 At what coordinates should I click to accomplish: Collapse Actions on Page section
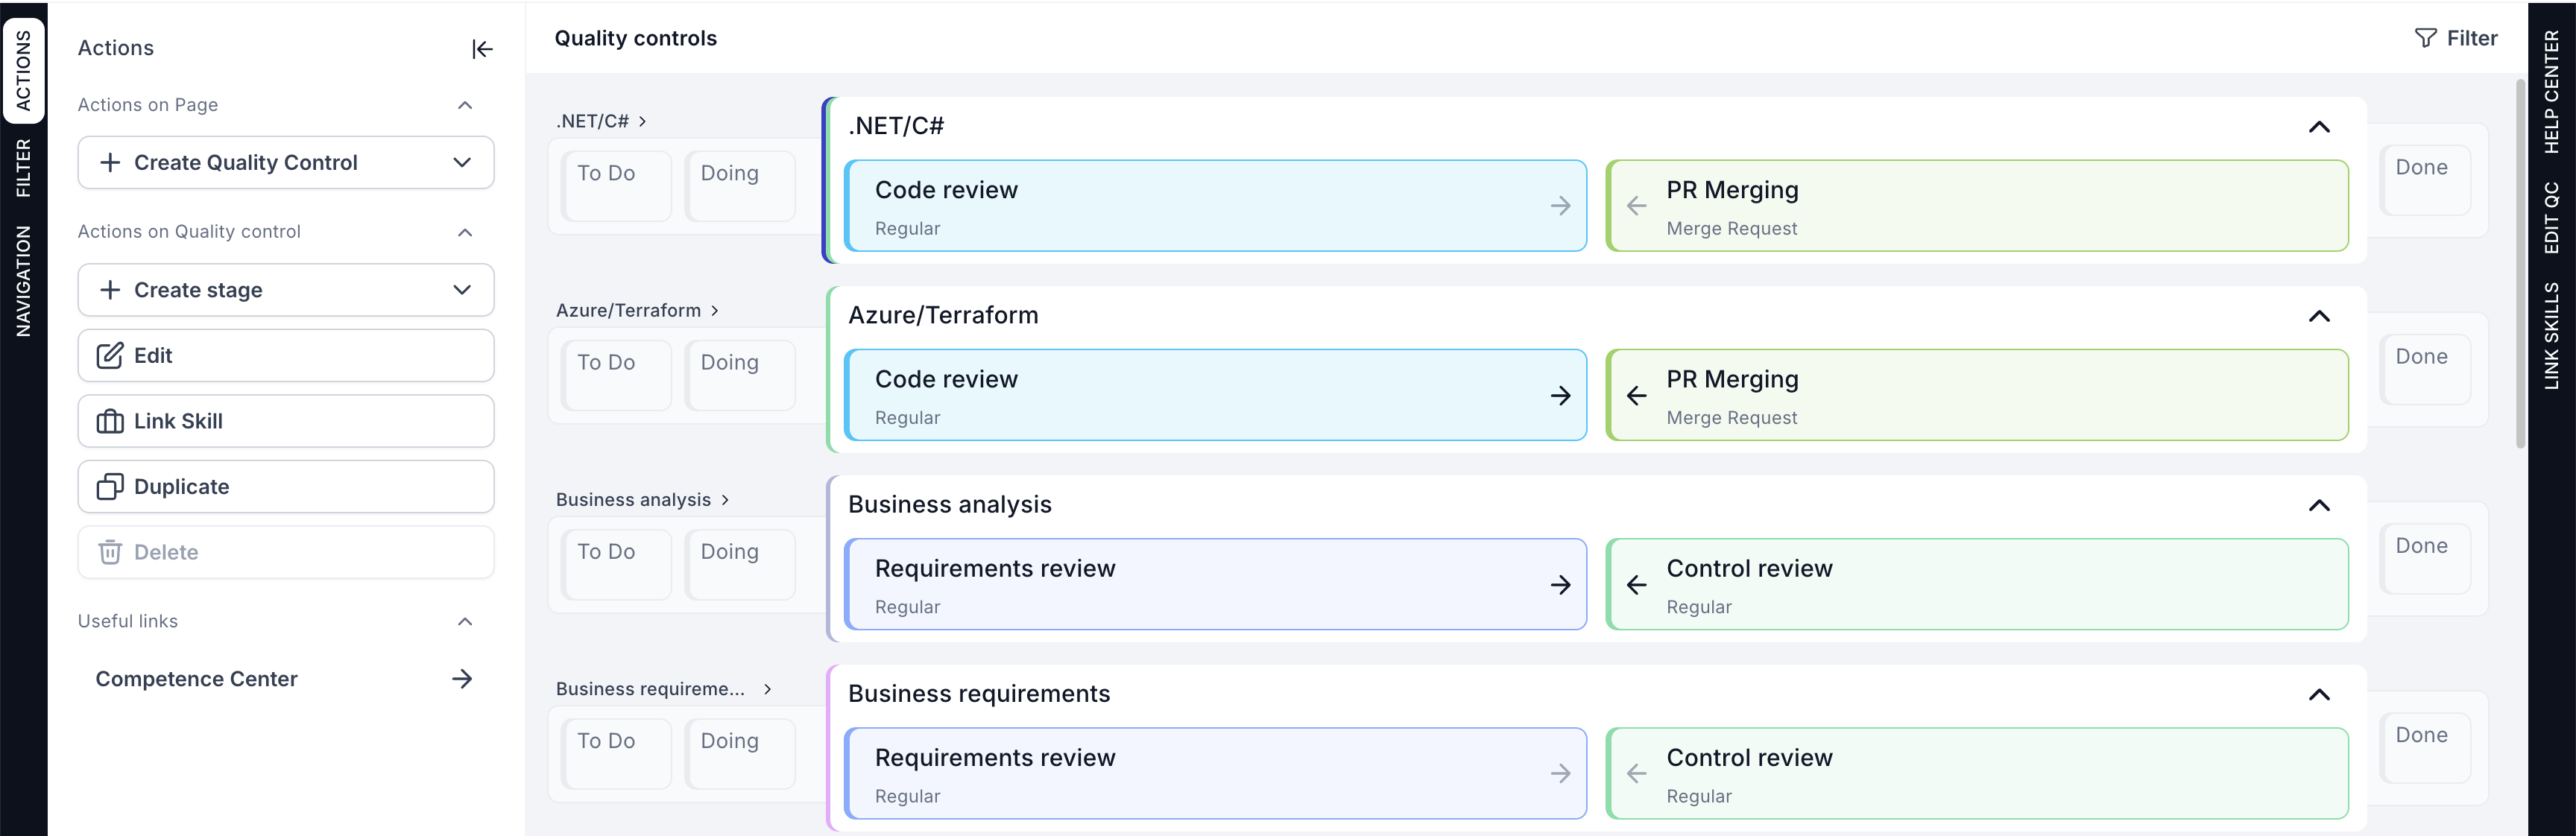[x=464, y=105]
